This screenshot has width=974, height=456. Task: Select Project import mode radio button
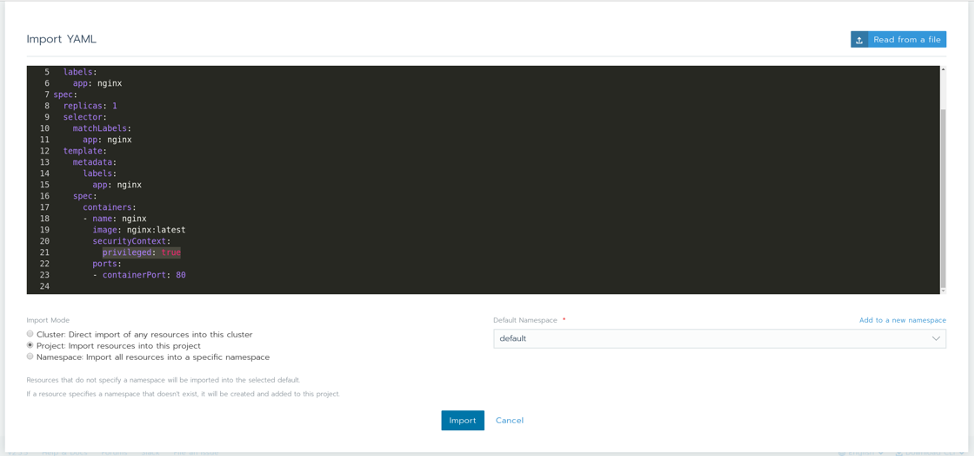tap(30, 345)
